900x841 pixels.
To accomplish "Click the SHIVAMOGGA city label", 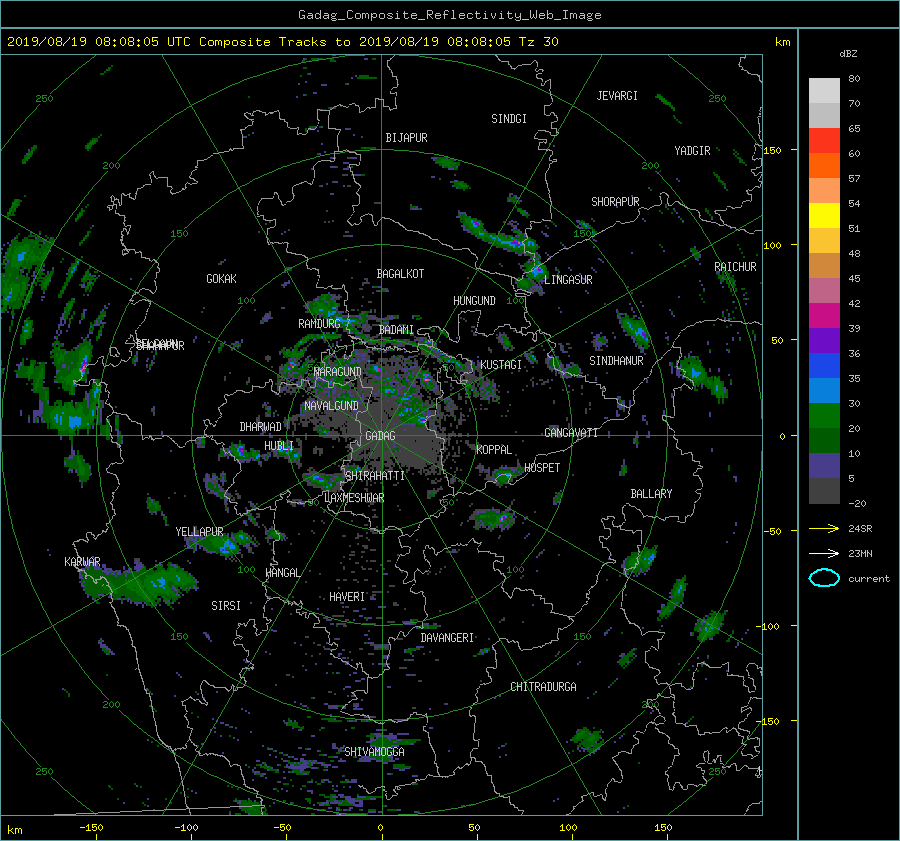I will click(x=374, y=751).
